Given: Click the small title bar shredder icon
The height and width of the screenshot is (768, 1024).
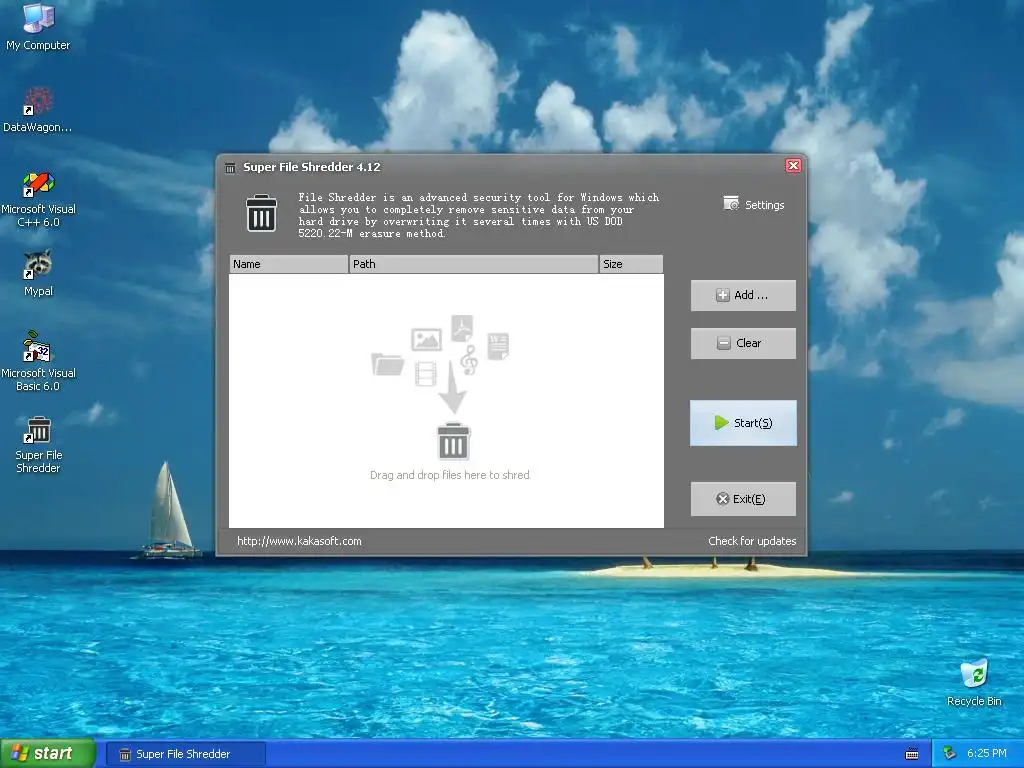Looking at the screenshot, I should pyautogui.click(x=230, y=168).
